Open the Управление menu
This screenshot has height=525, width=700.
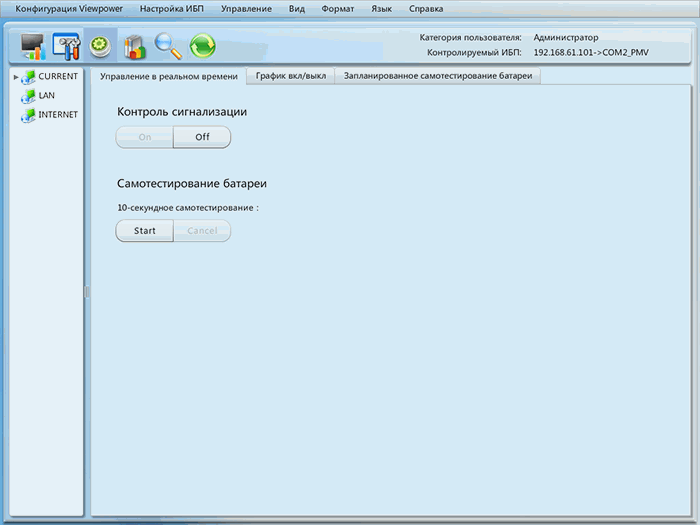246,9
